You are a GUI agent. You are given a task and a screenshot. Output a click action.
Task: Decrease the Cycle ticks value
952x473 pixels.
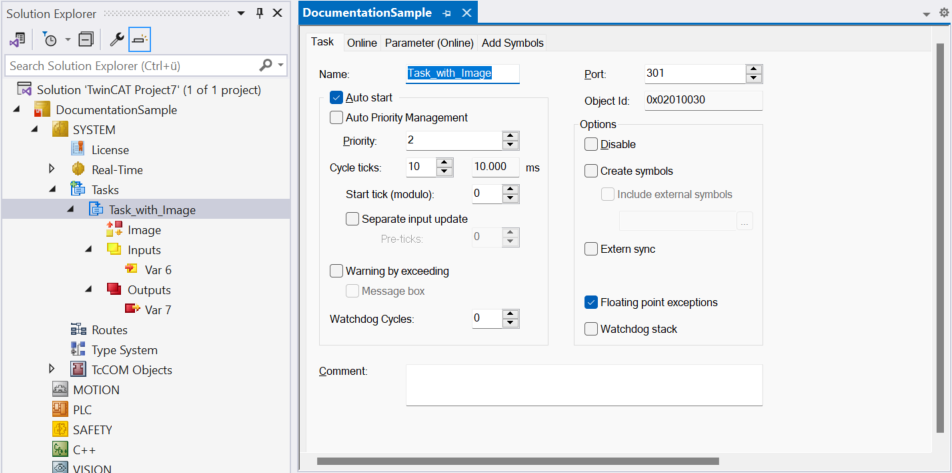[x=445, y=172]
